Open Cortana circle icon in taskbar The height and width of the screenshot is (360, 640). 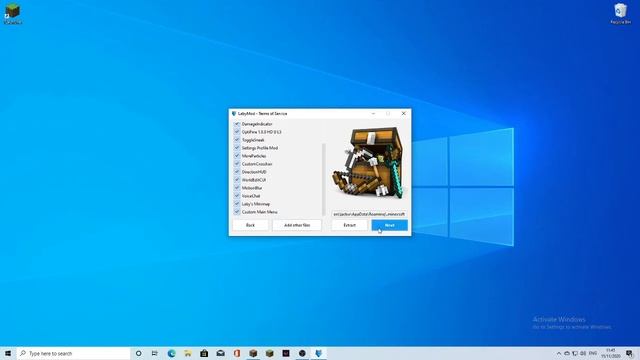[x=138, y=353]
